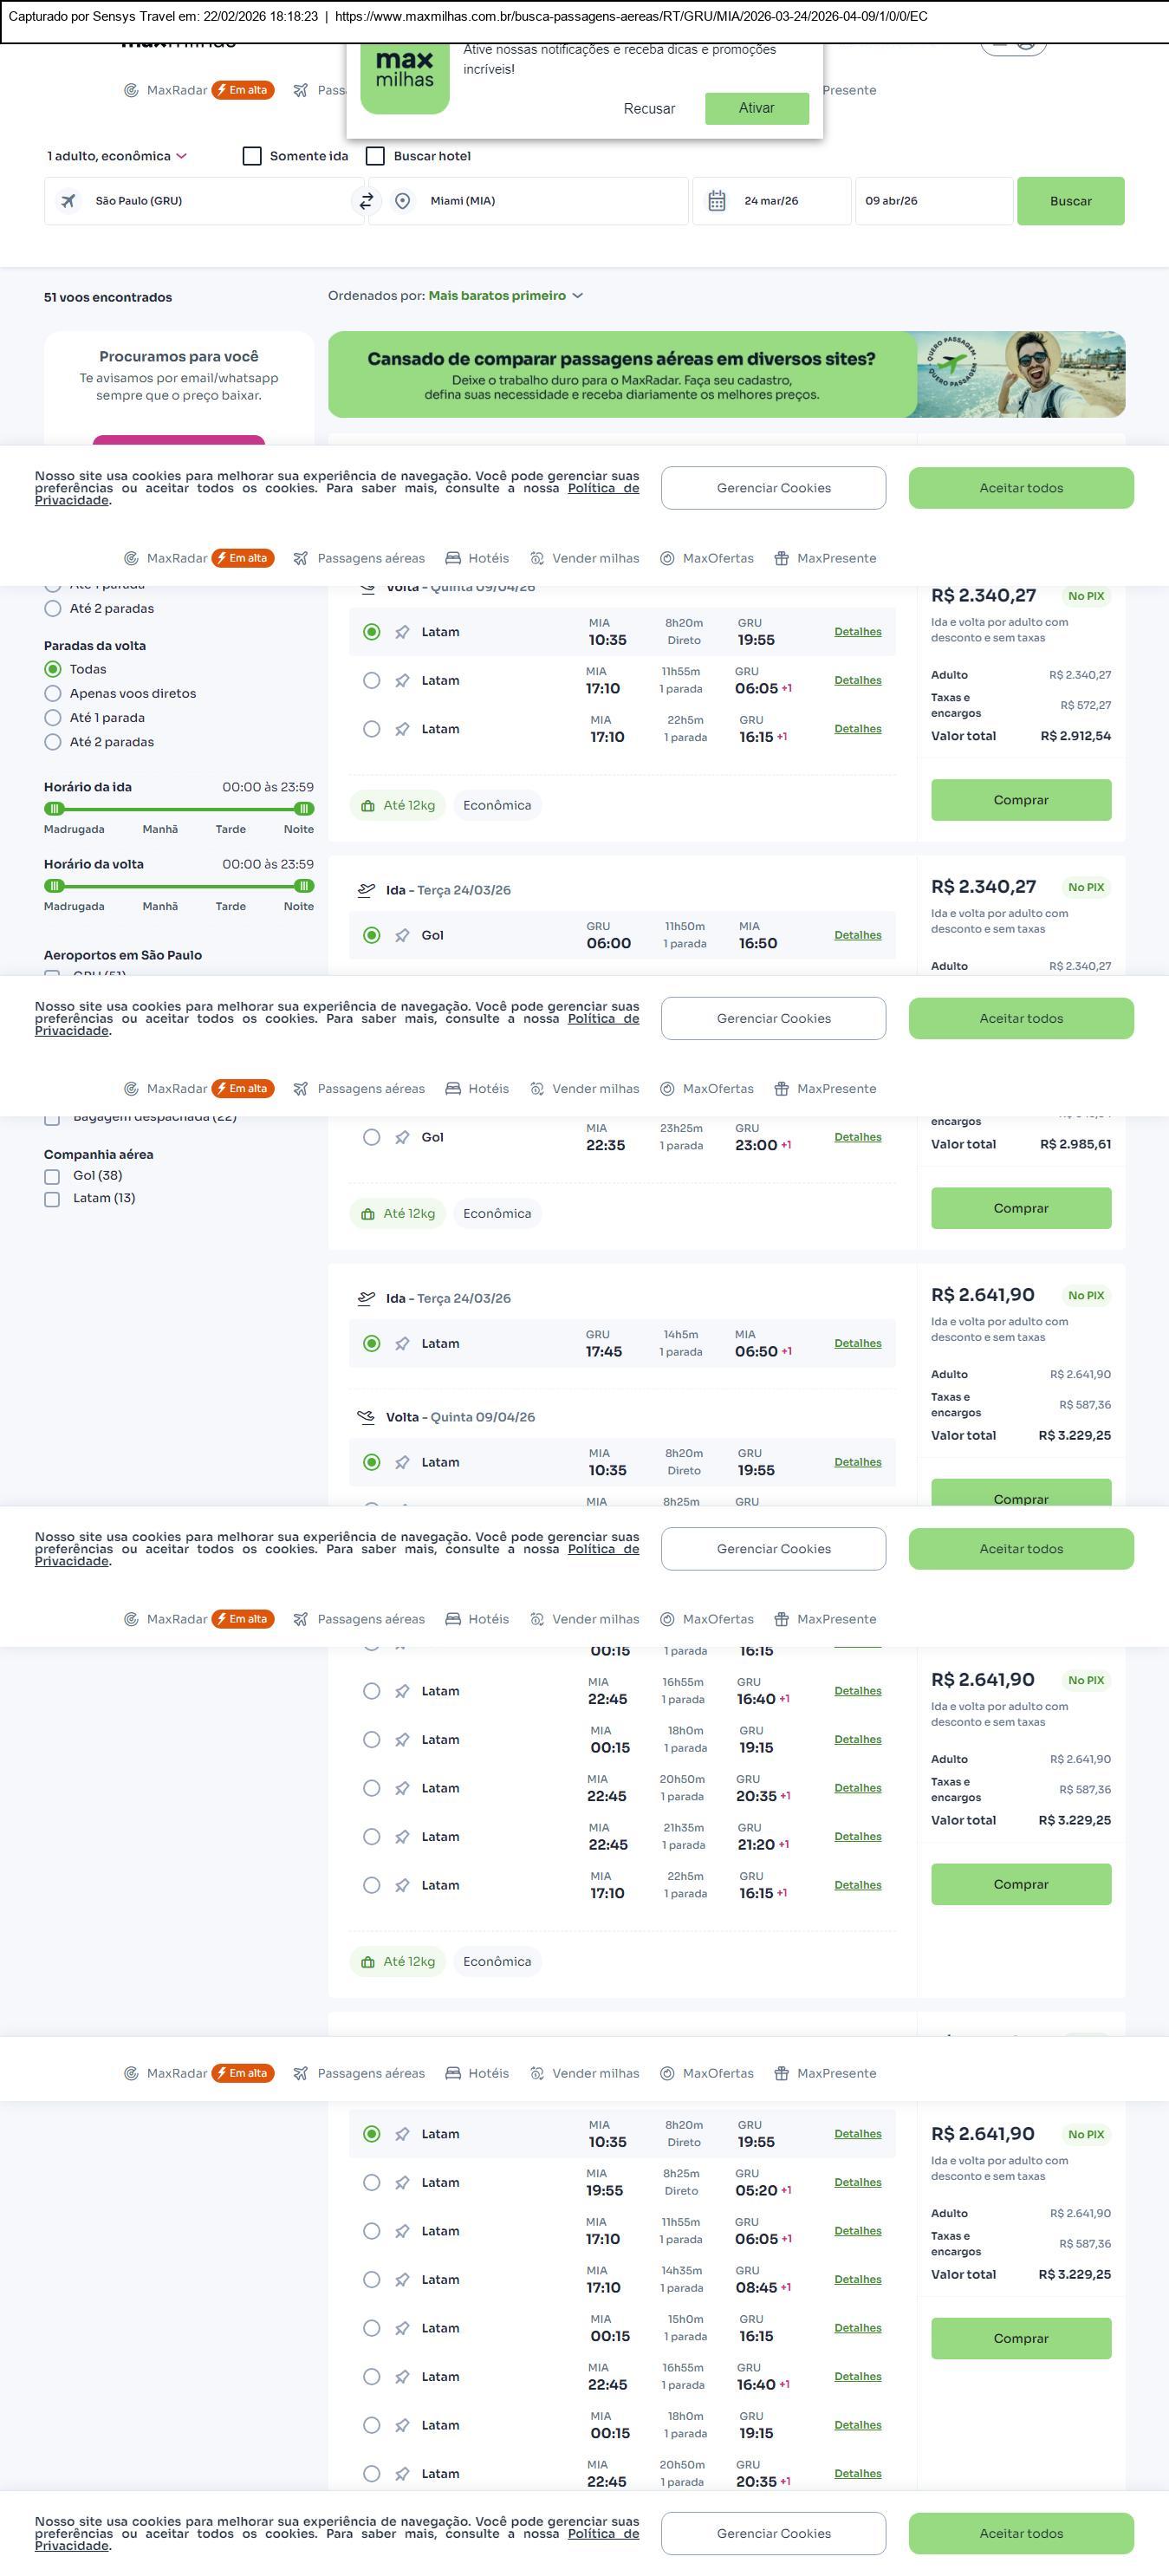Click the left handle of 'Horário da ida' slider
This screenshot has height=2576, width=1169.
tap(55, 809)
